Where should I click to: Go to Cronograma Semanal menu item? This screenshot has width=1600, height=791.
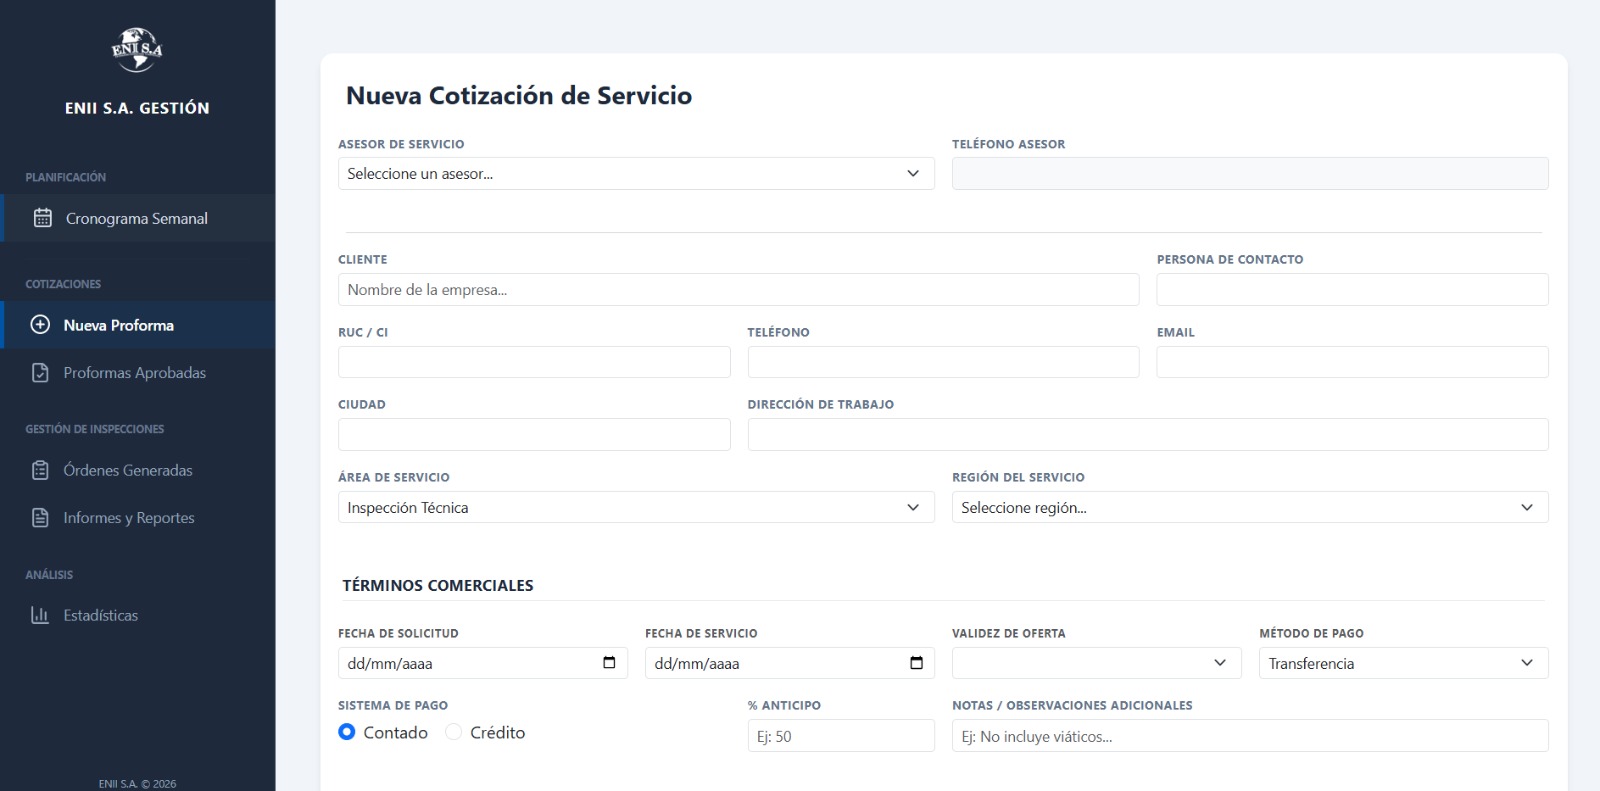[138, 218]
